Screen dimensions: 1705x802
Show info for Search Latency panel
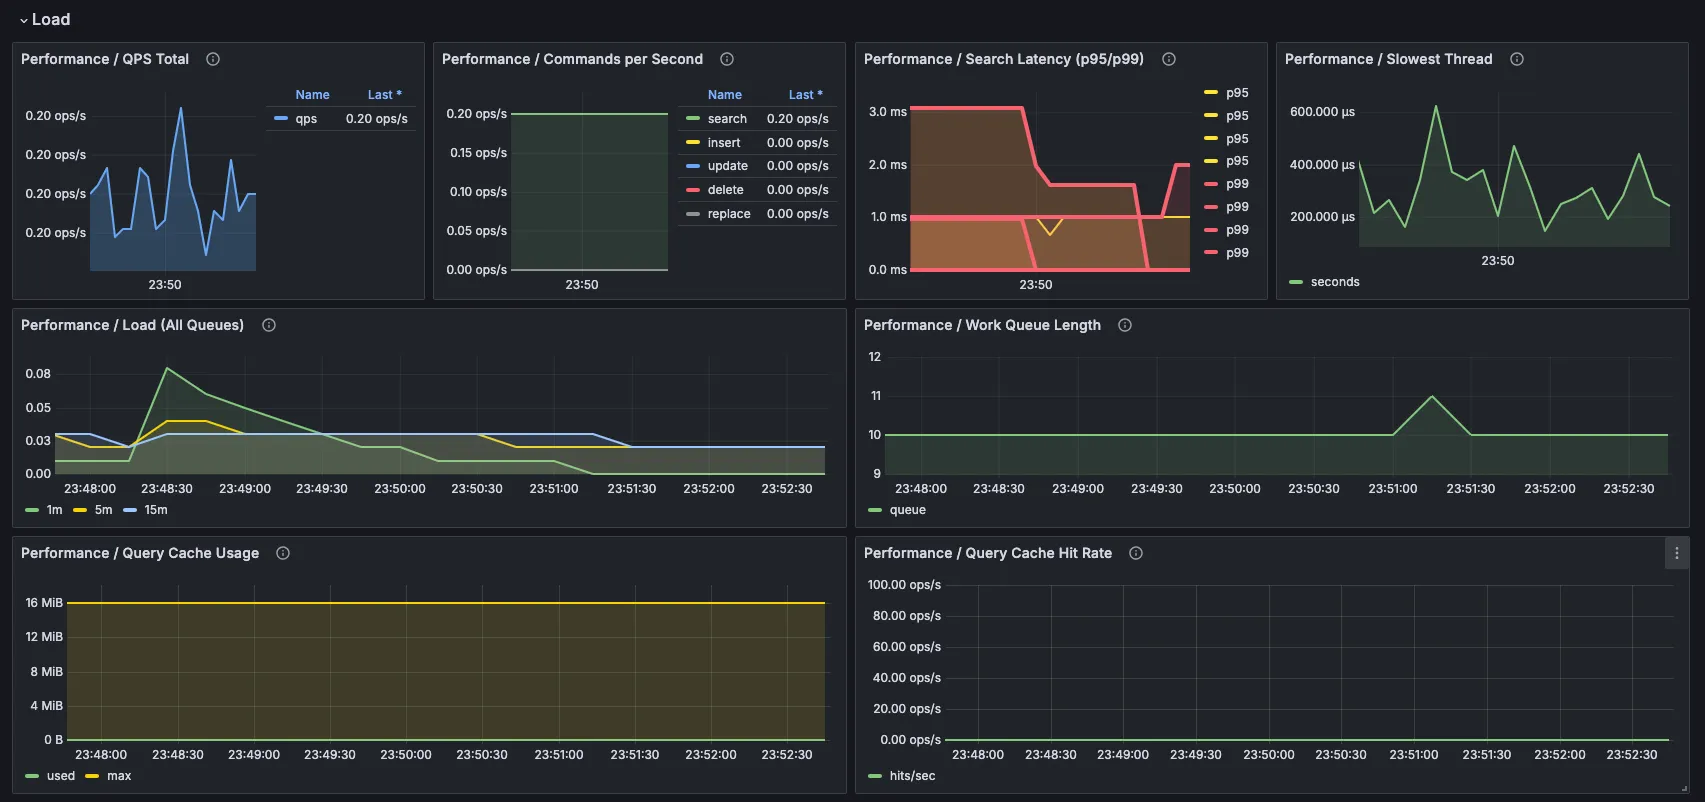(1168, 59)
